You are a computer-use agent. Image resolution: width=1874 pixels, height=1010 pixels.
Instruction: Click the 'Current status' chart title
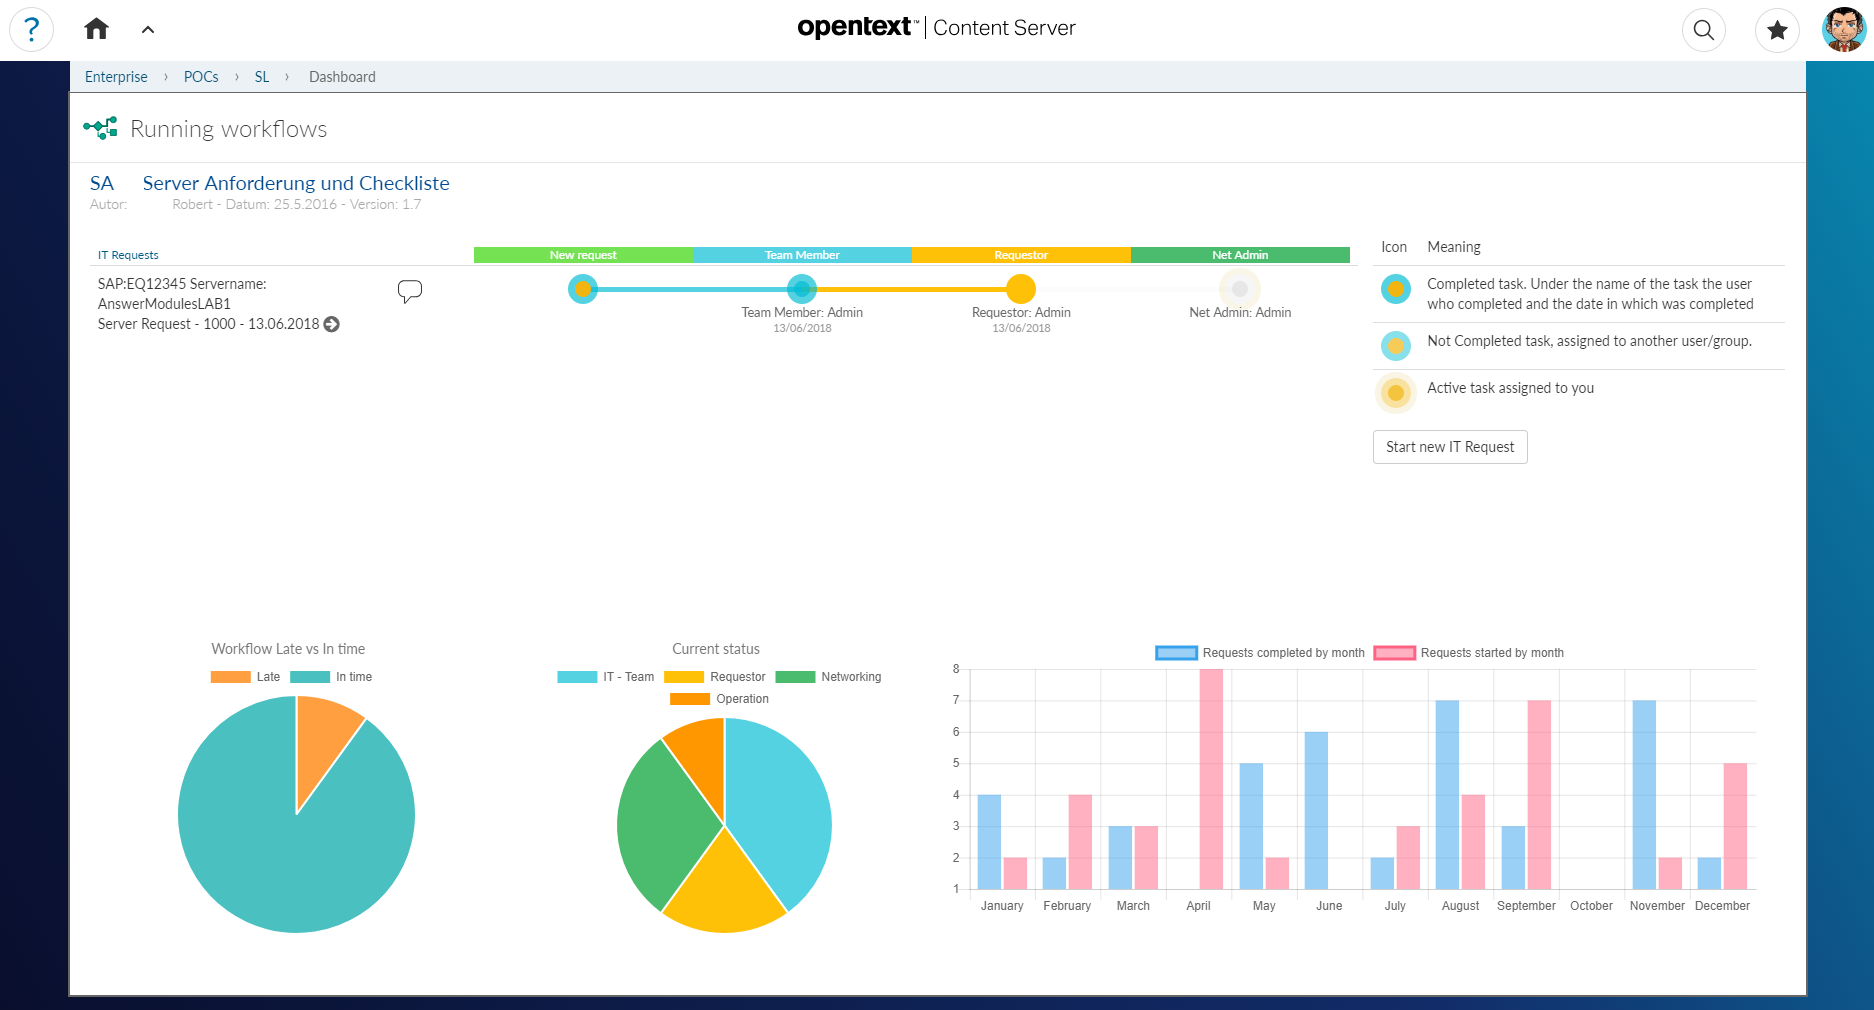point(716,649)
